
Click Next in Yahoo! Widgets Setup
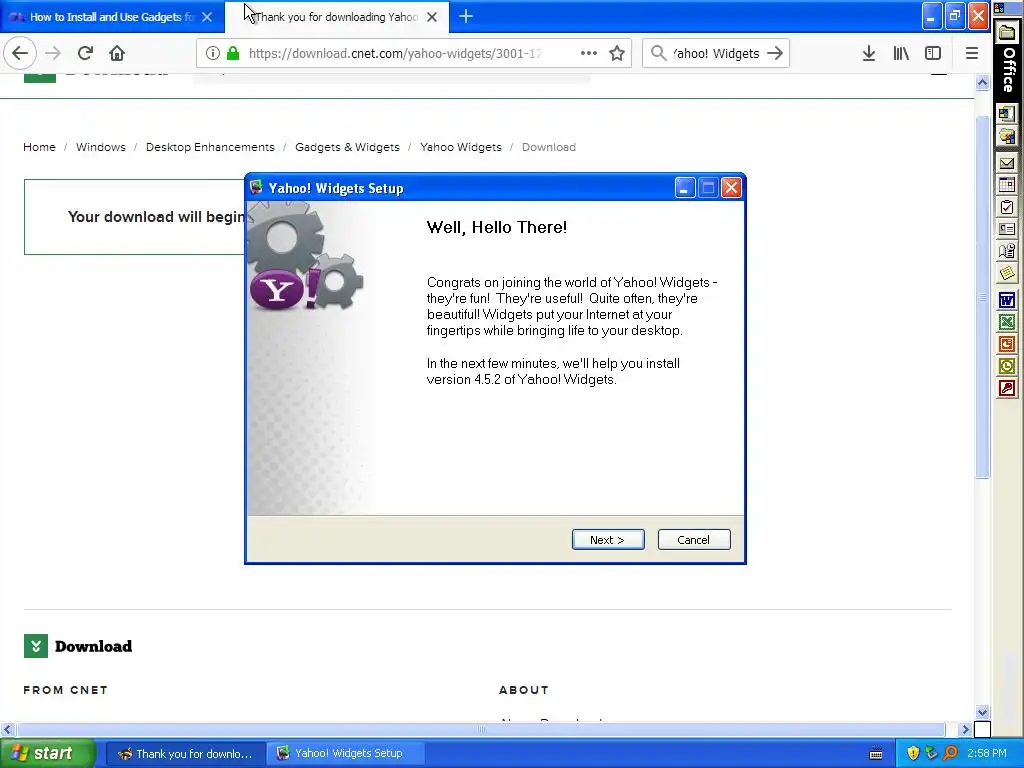608,539
